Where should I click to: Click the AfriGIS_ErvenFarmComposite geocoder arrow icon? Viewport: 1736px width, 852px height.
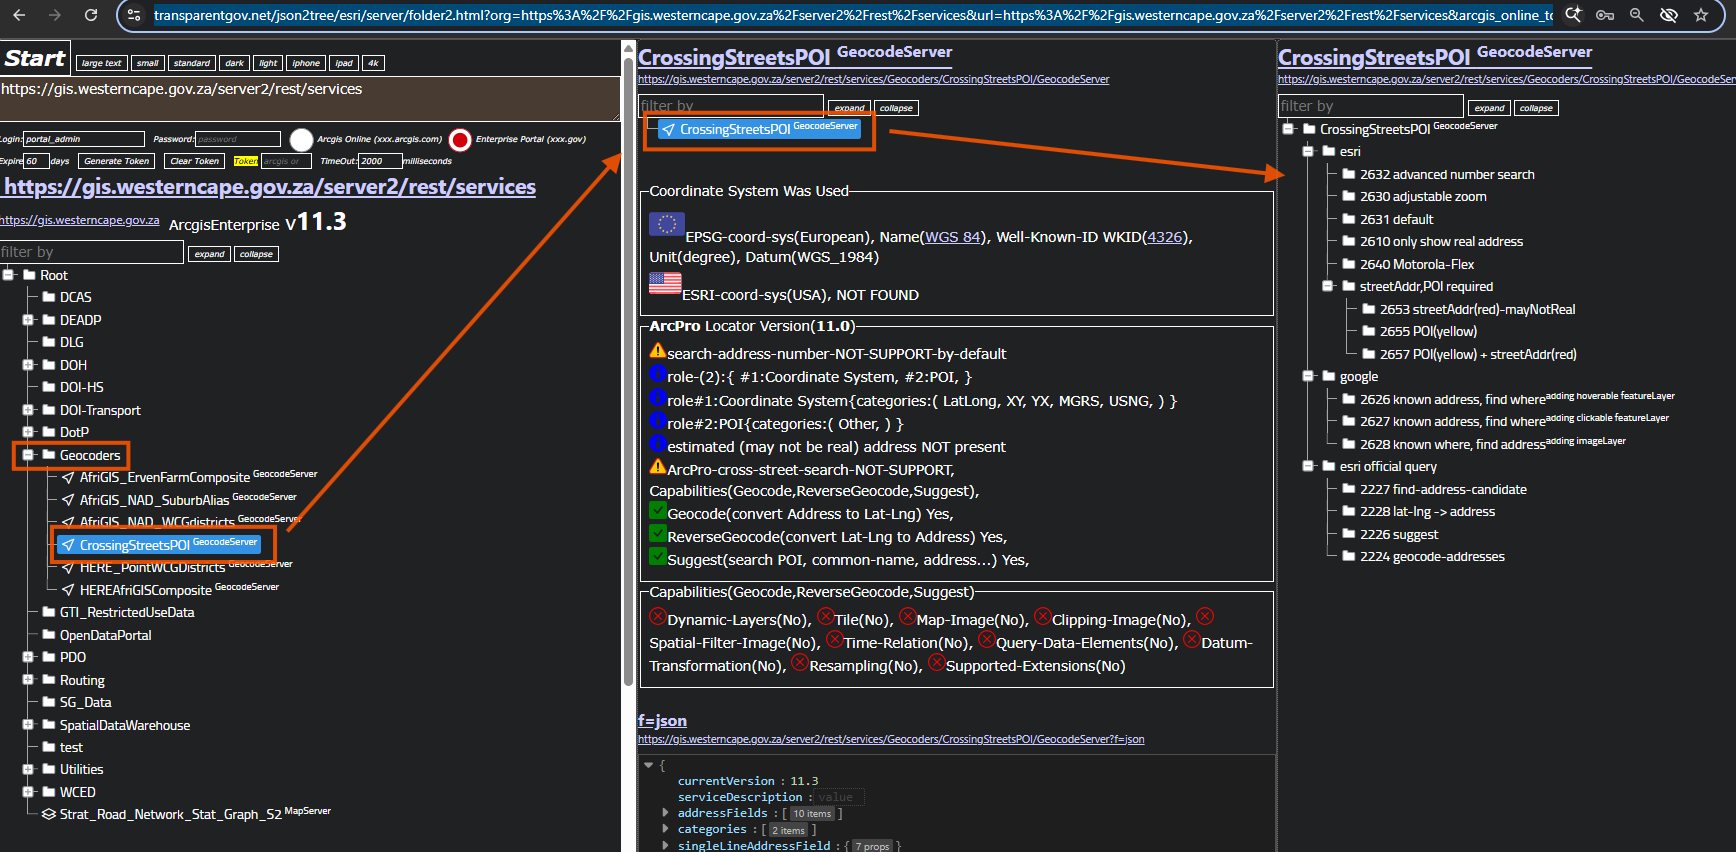pos(68,478)
